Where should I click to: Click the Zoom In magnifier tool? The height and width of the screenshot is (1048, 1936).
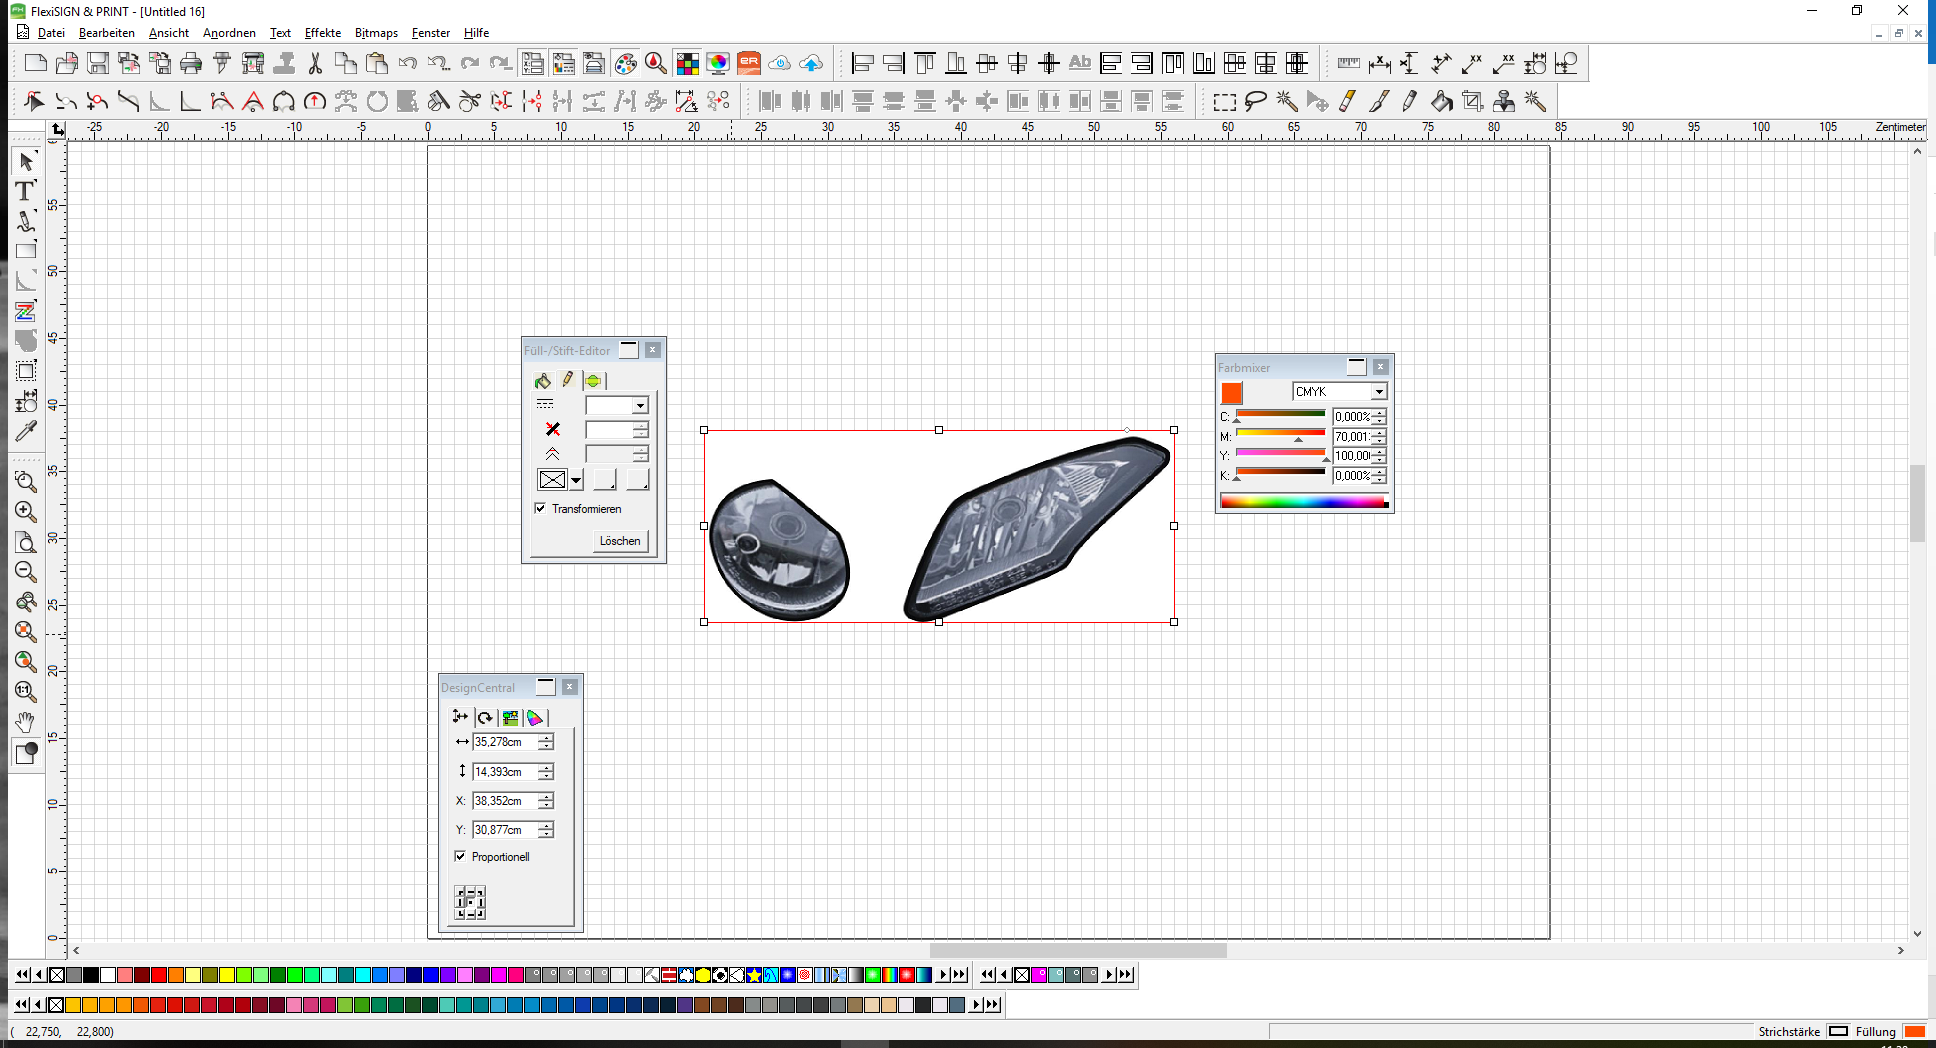(x=26, y=512)
